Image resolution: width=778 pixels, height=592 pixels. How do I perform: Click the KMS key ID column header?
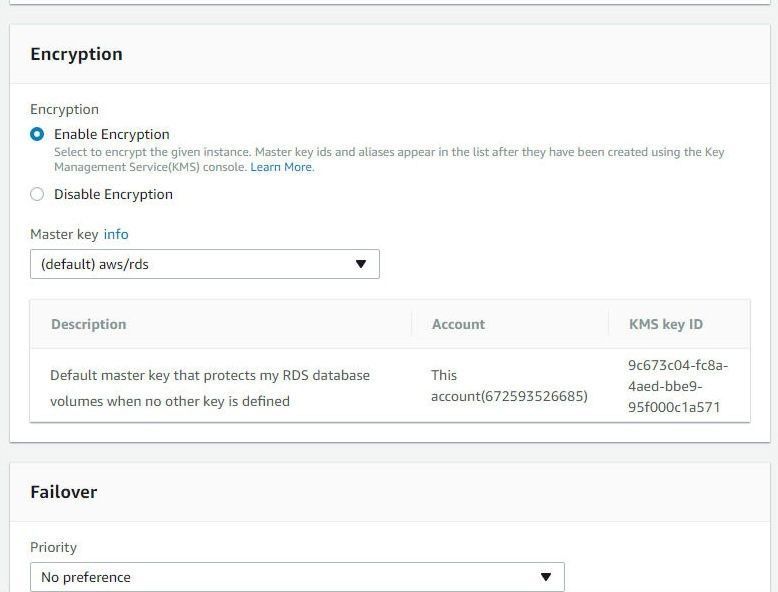point(666,324)
